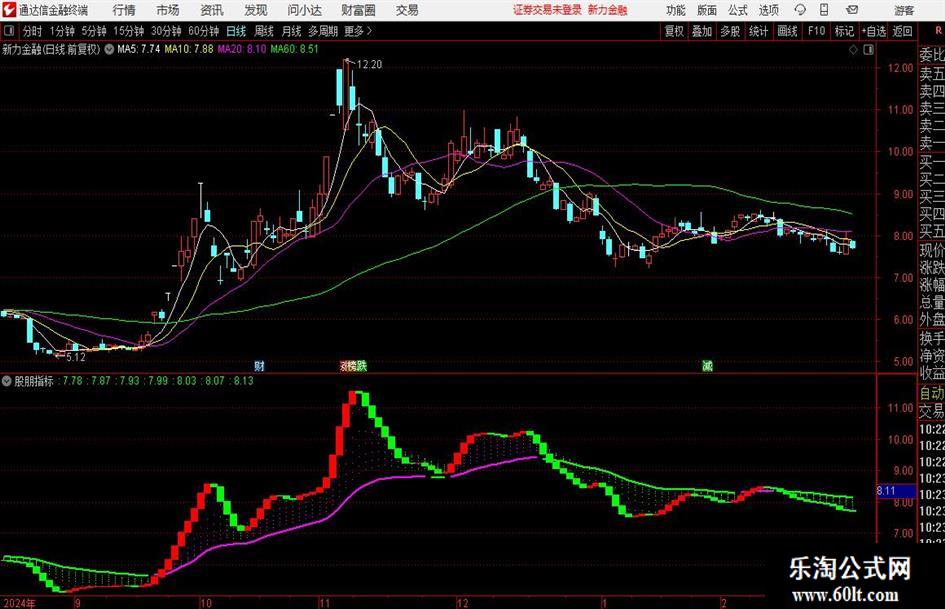The image size is (945, 609).
Task: Expand the 更多 periods chevron
Action: pyautogui.click(x=359, y=31)
